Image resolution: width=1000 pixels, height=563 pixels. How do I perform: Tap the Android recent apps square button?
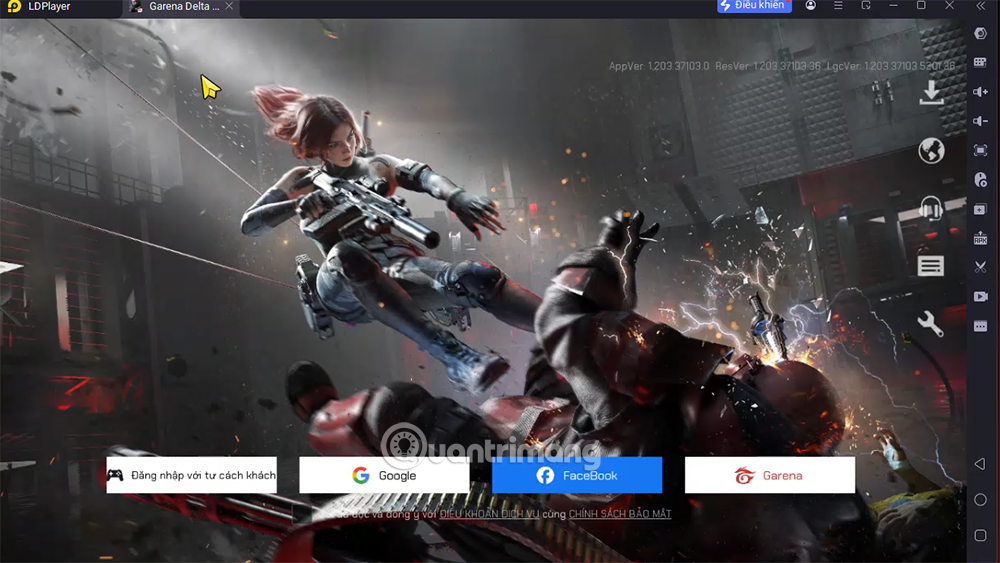click(x=980, y=535)
